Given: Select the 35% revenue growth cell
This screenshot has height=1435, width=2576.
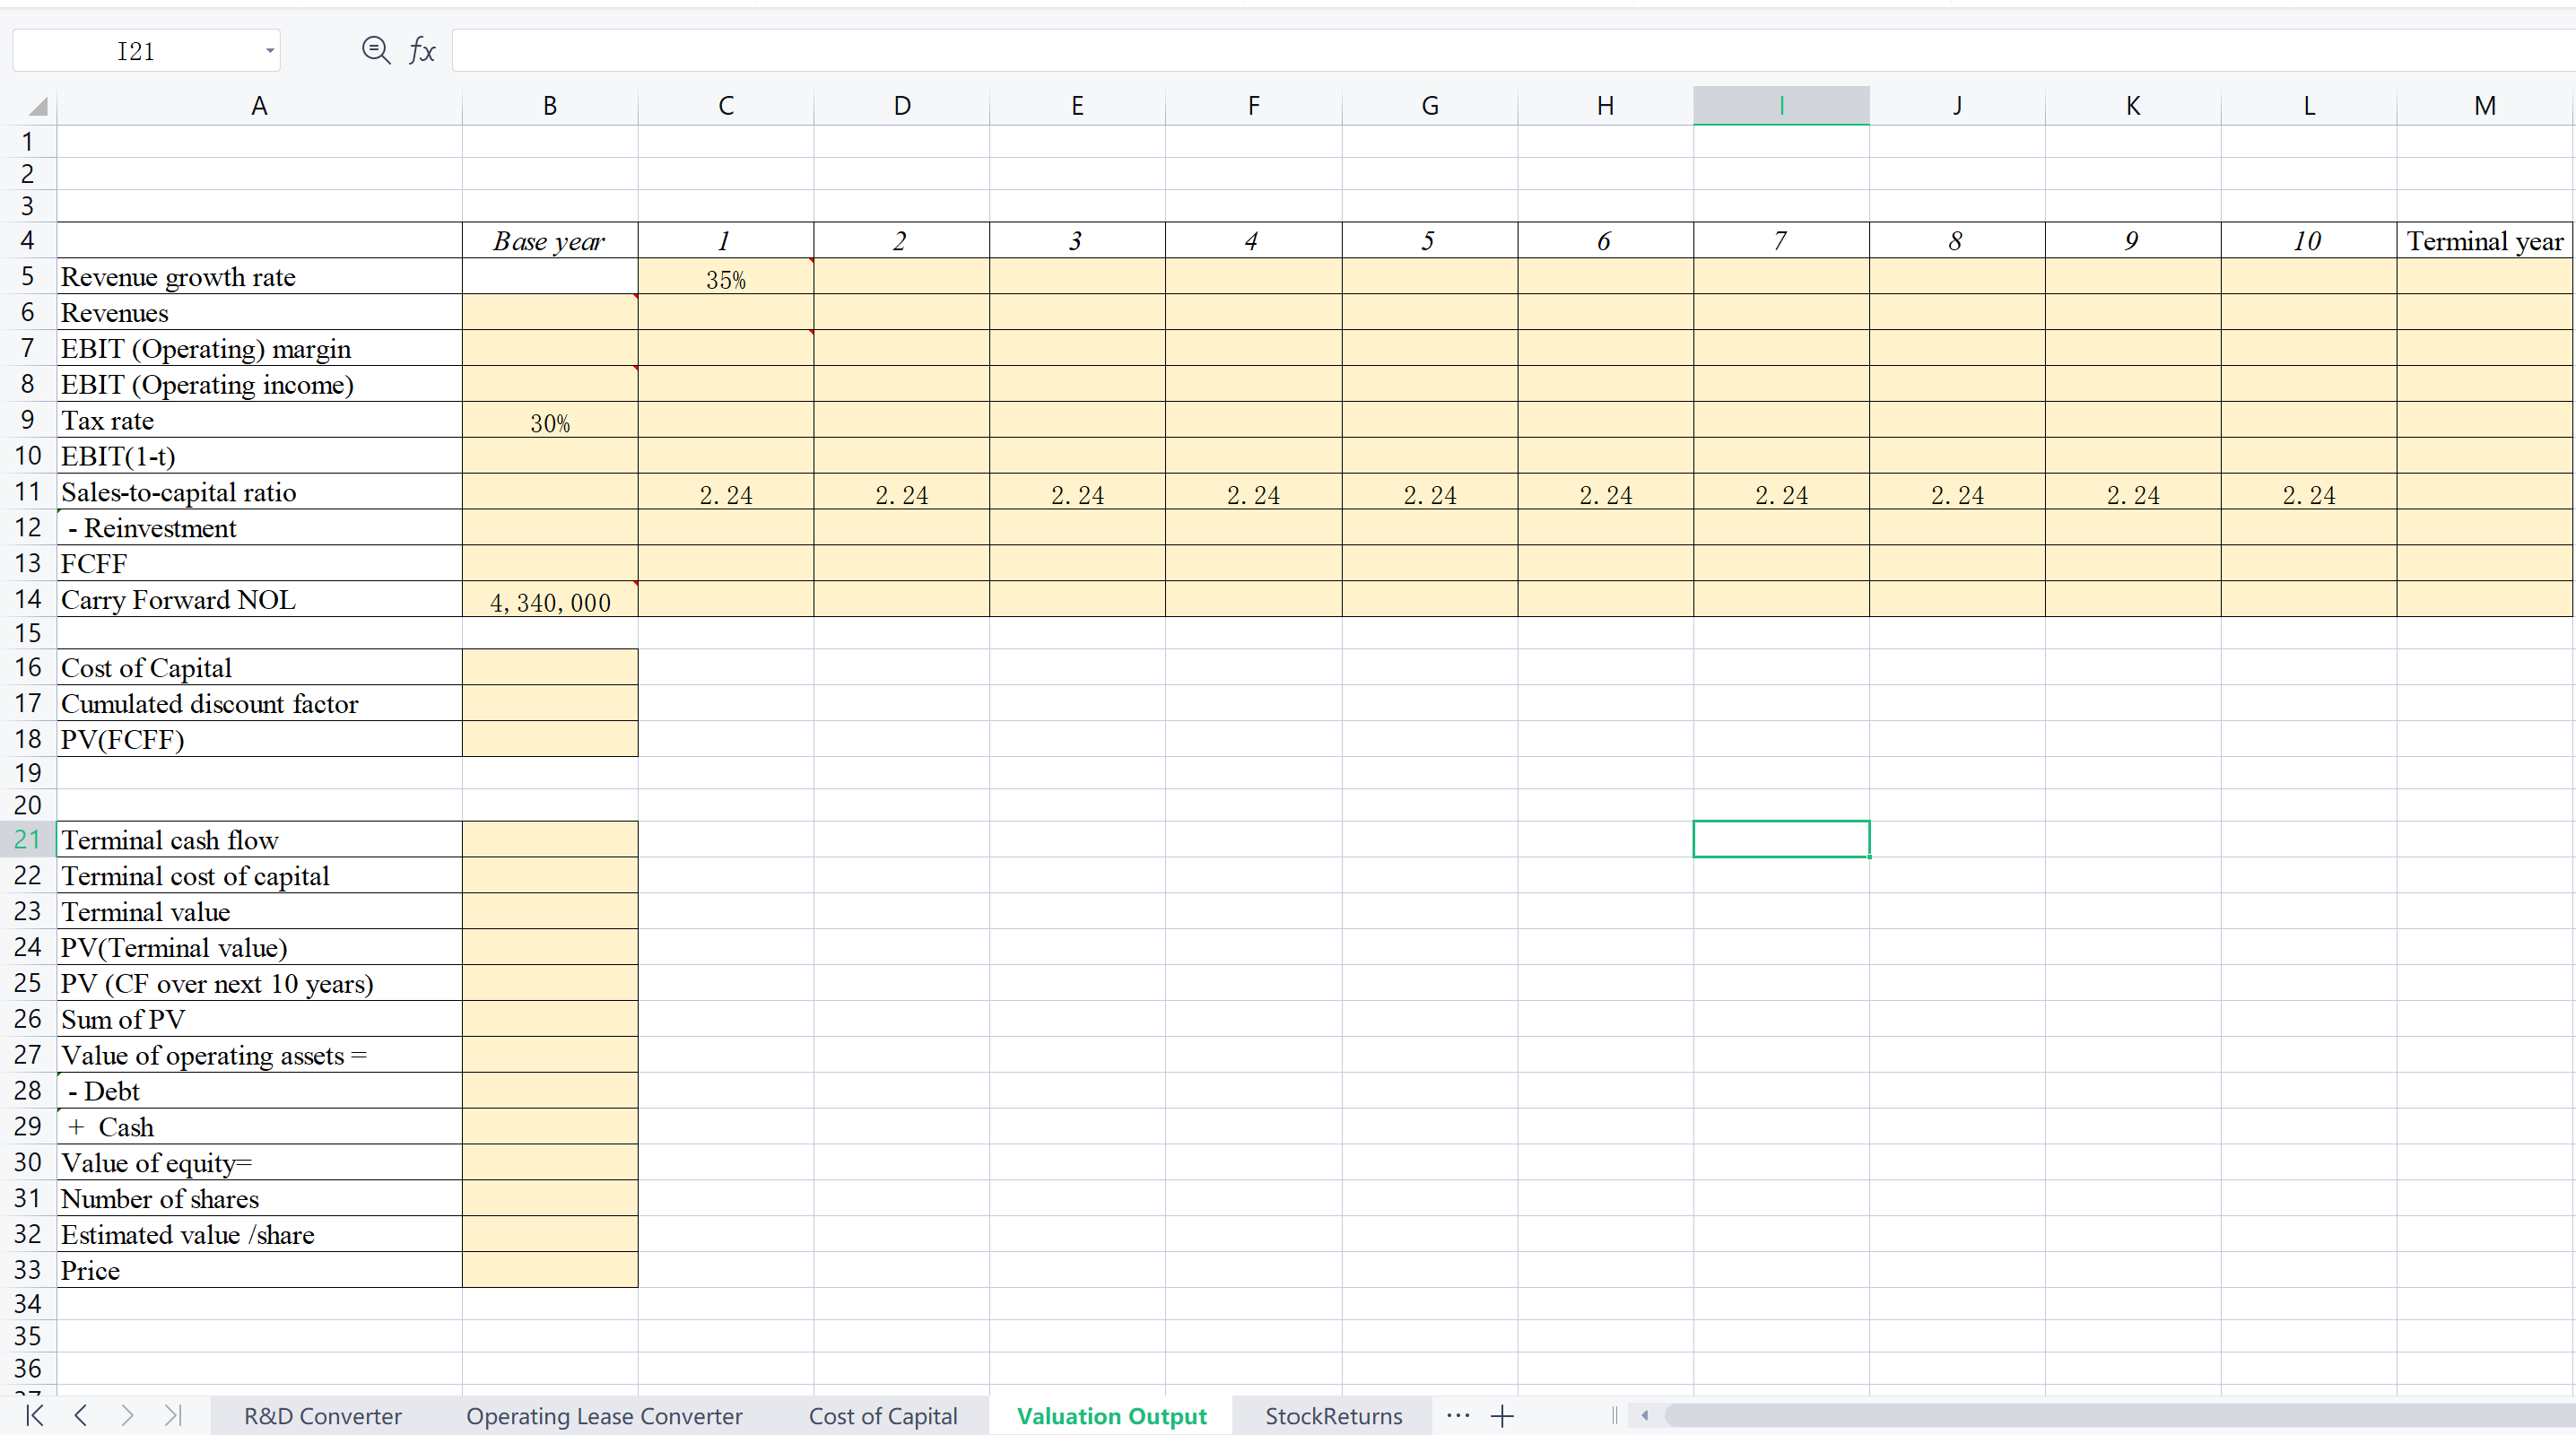Looking at the screenshot, I should 725,278.
